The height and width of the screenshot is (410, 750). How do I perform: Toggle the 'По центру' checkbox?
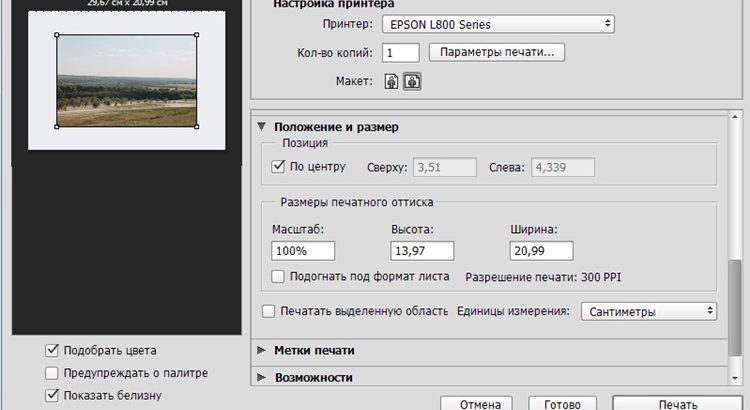[279, 166]
